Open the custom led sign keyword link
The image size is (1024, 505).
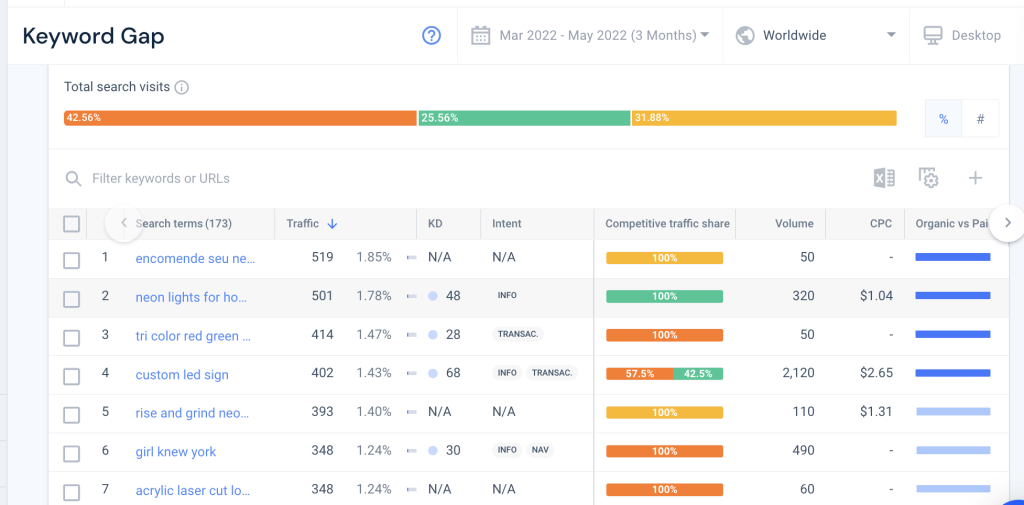click(x=182, y=375)
